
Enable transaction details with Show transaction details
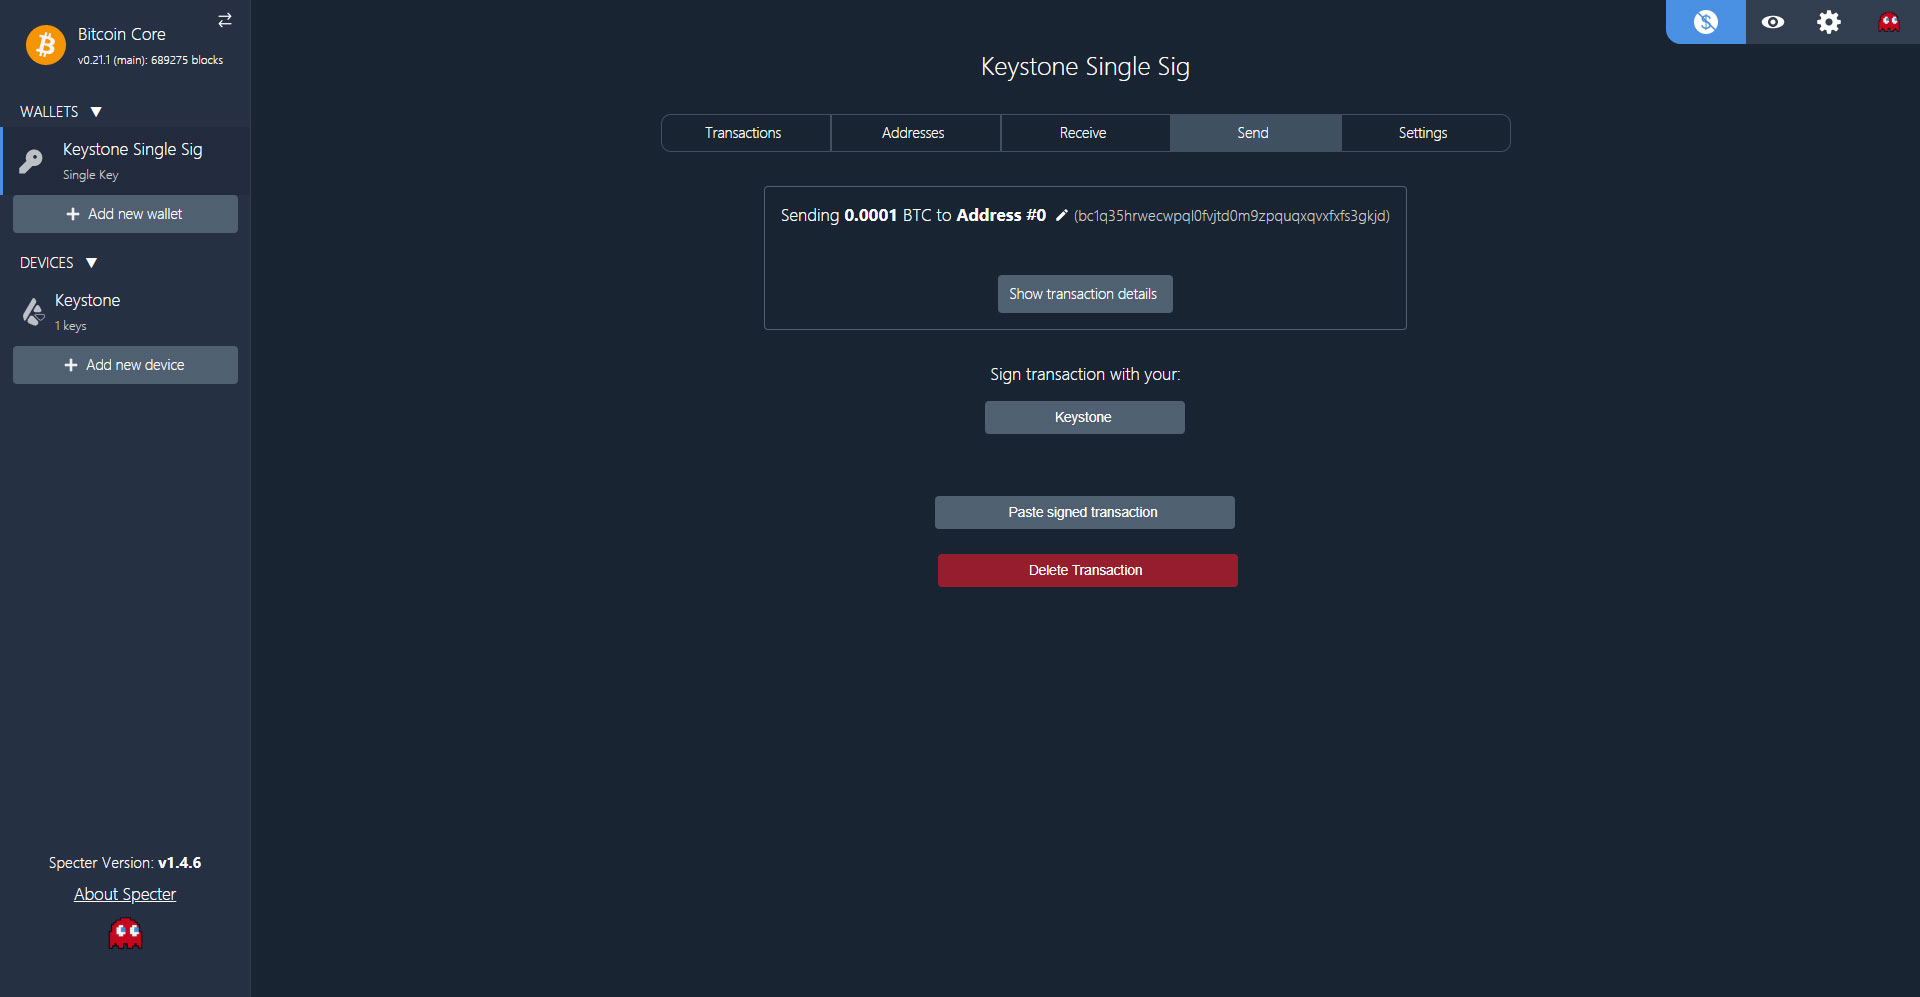1084,293
